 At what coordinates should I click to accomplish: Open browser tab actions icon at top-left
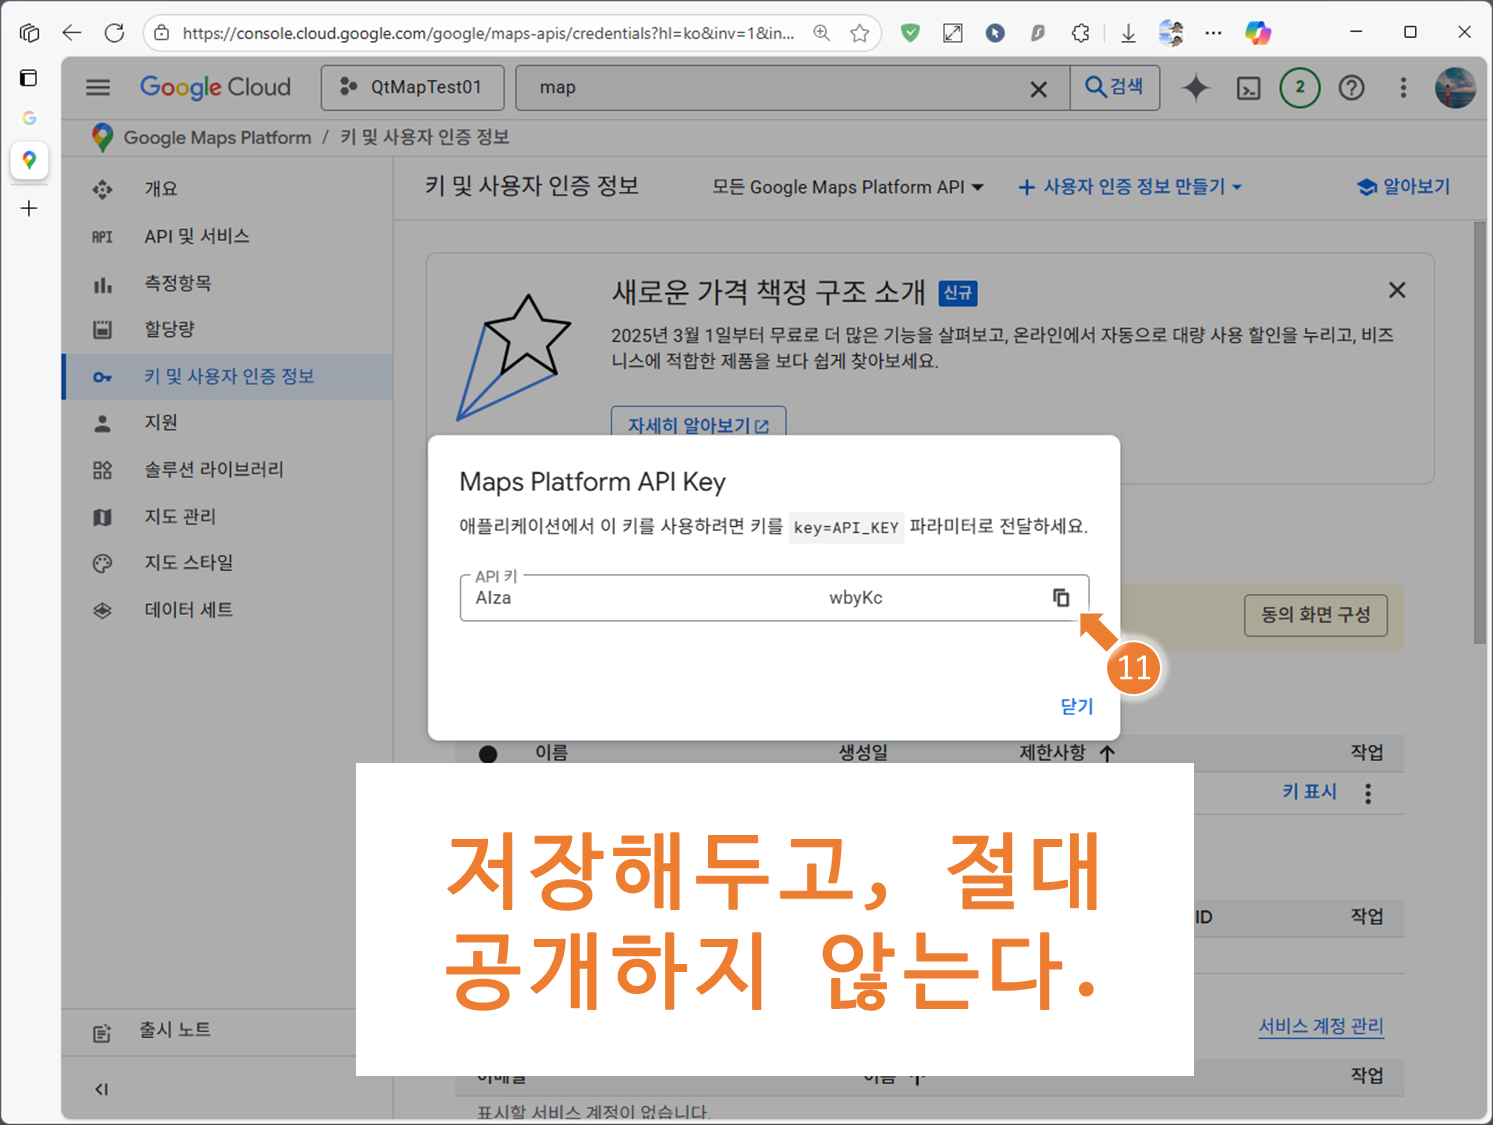(29, 33)
